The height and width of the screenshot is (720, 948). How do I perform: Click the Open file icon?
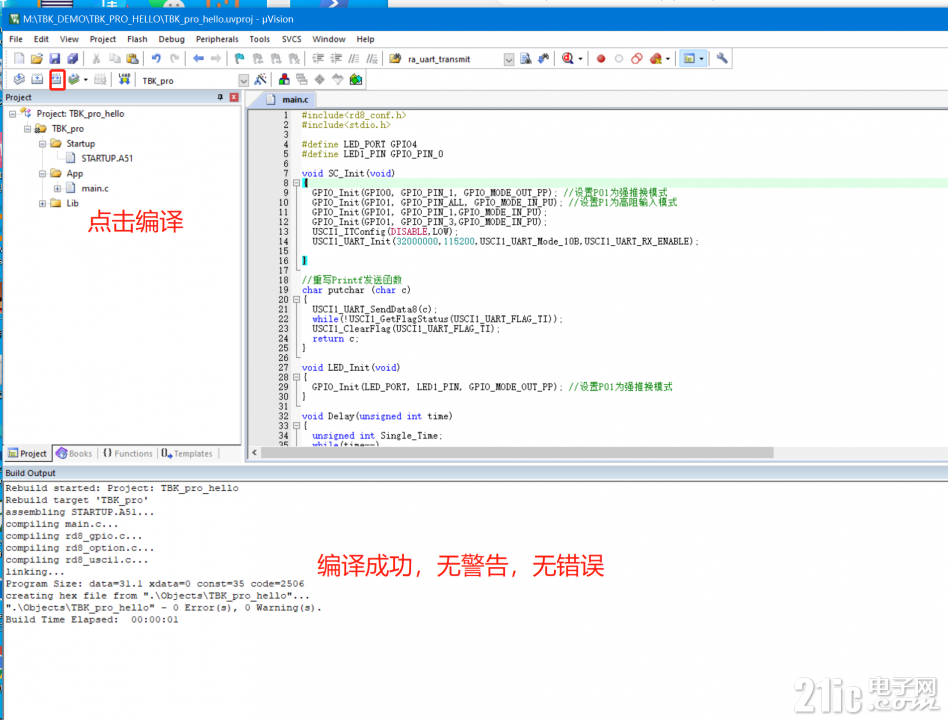(37, 59)
